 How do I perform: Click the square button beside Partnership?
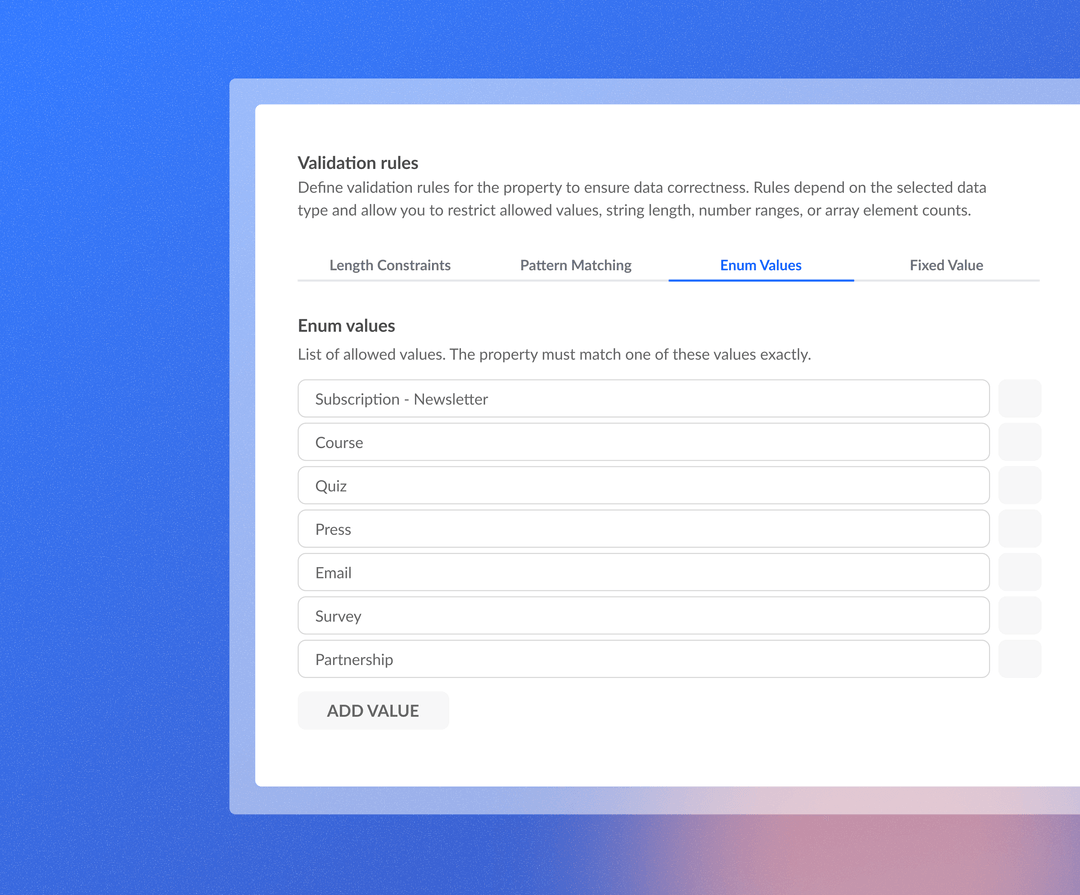[1019, 659]
